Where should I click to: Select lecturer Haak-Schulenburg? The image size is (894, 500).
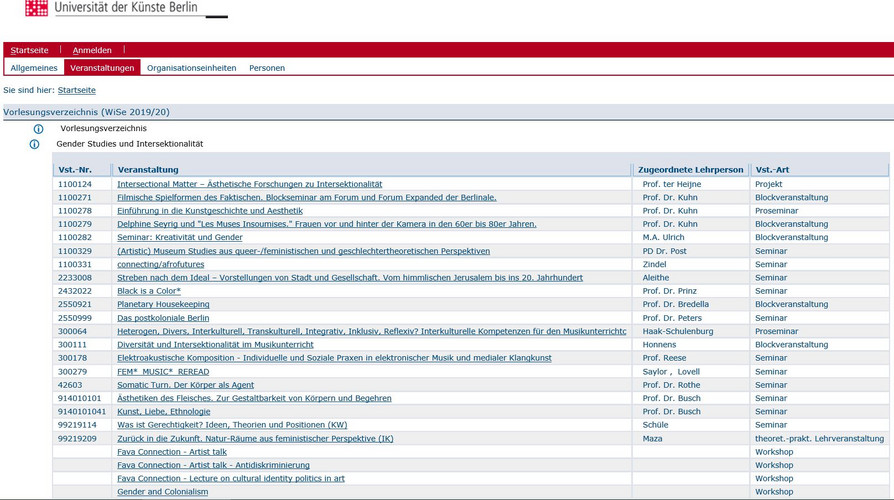[678, 331]
